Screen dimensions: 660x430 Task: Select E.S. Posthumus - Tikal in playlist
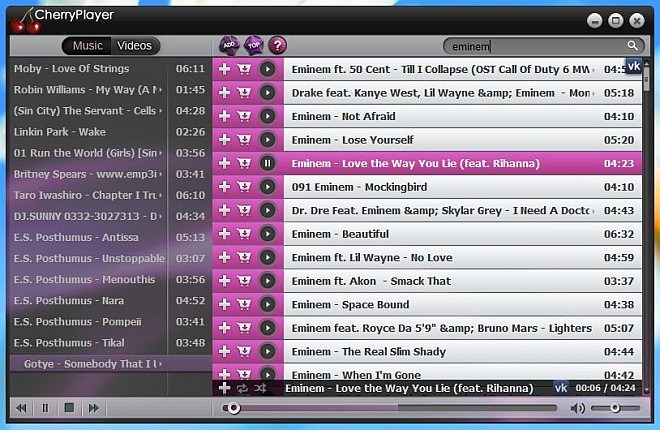[109, 342]
